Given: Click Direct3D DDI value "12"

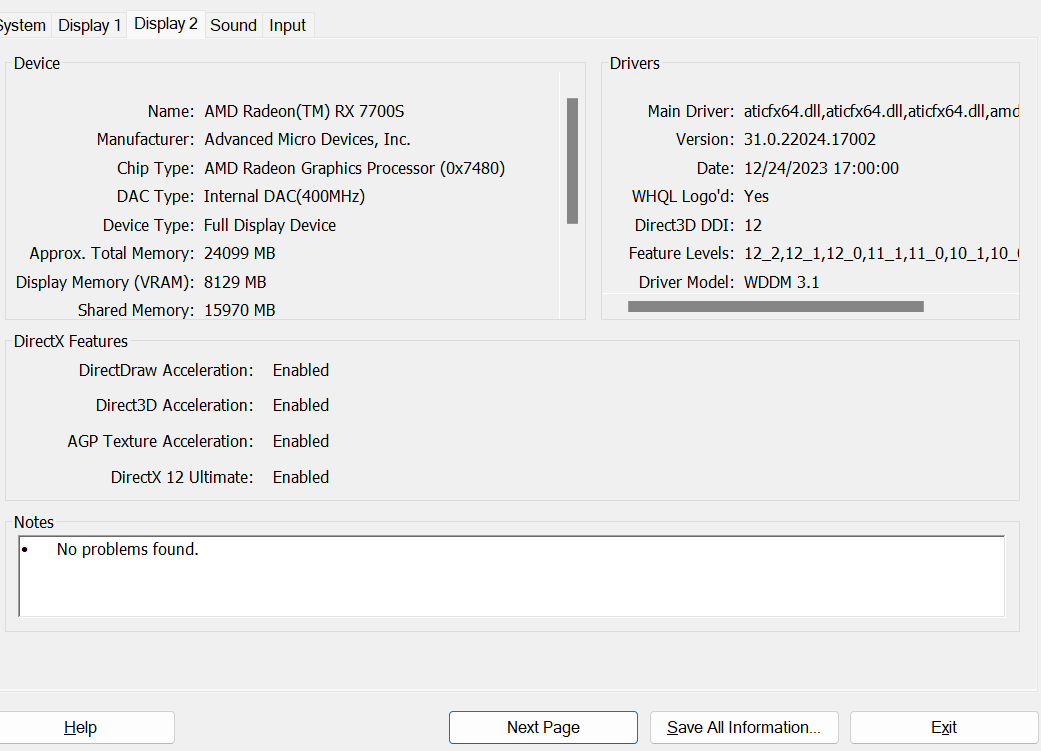Looking at the screenshot, I should pos(753,225).
